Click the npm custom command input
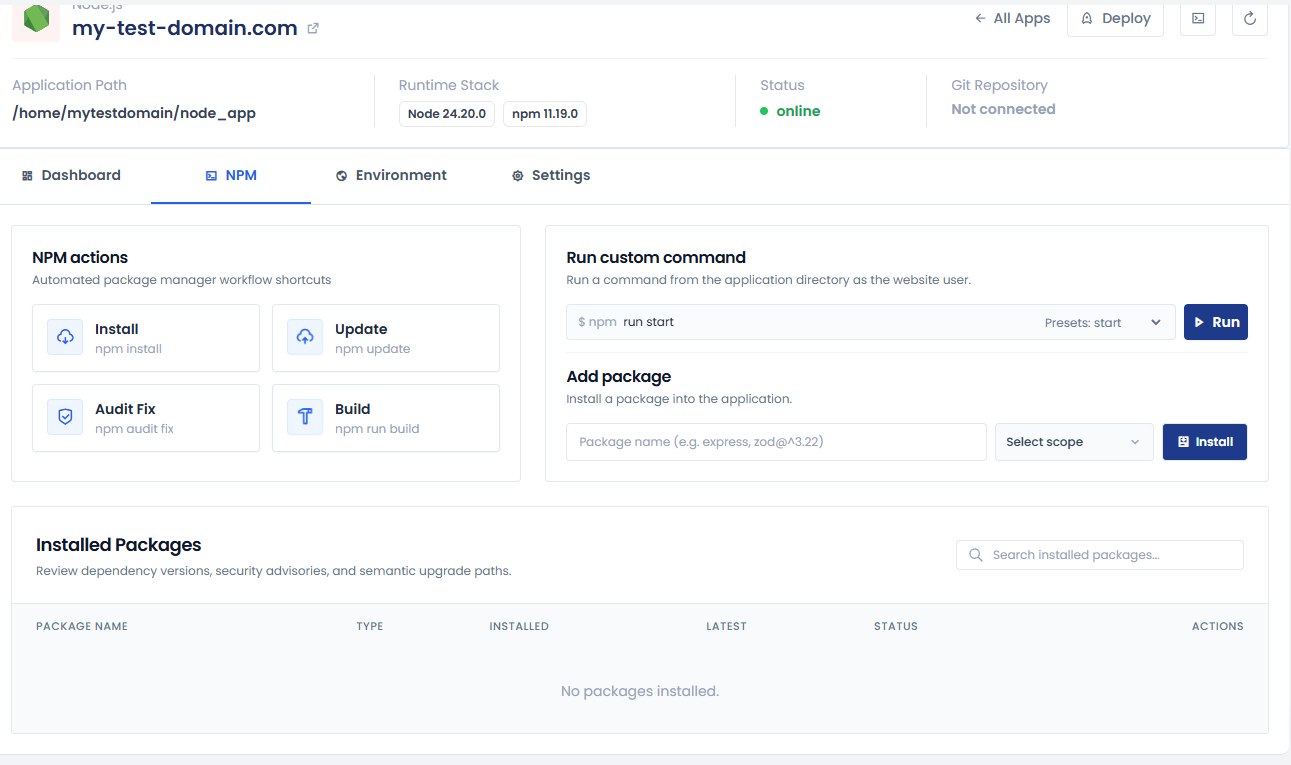Viewport: 1291px width, 765px height. point(800,322)
